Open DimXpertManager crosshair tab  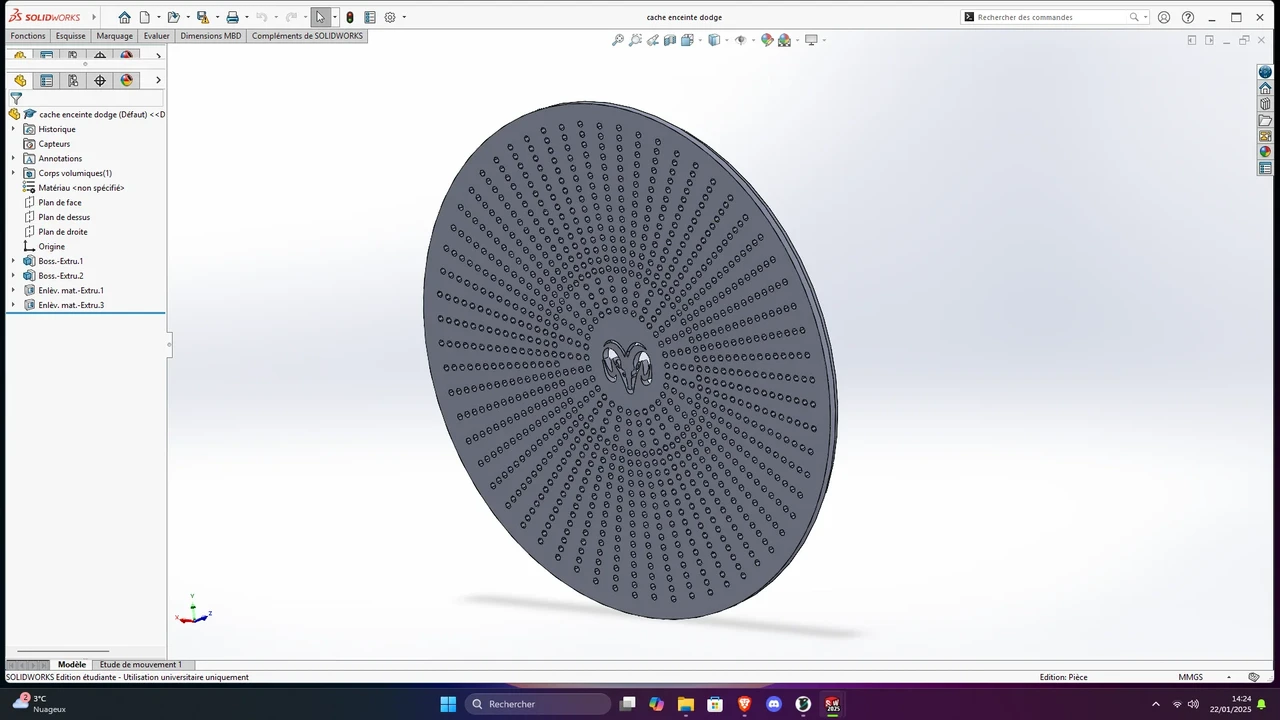click(100, 80)
